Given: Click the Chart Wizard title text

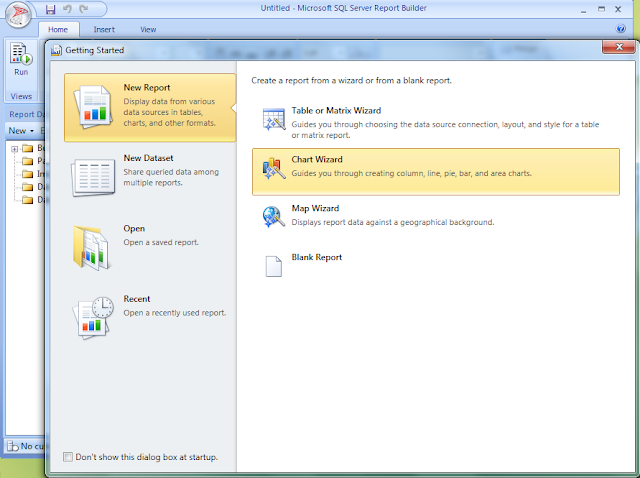Looking at the screenshot, I should [317, 160].
